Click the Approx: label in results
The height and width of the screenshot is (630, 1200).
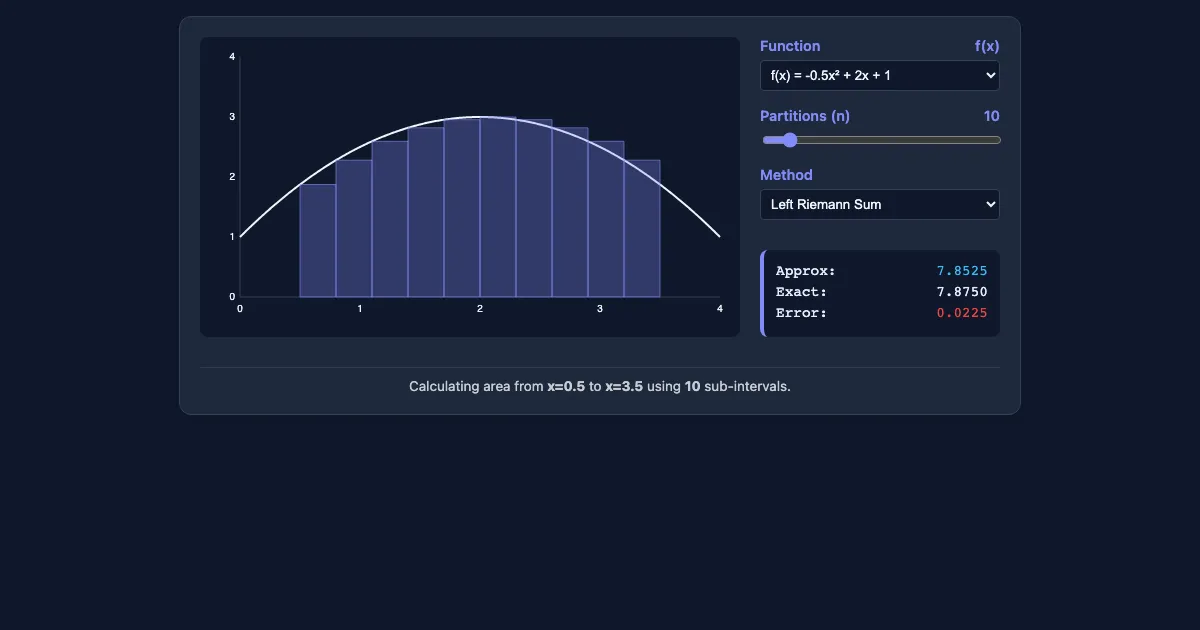pyautogui.click(x=805, y=271)
